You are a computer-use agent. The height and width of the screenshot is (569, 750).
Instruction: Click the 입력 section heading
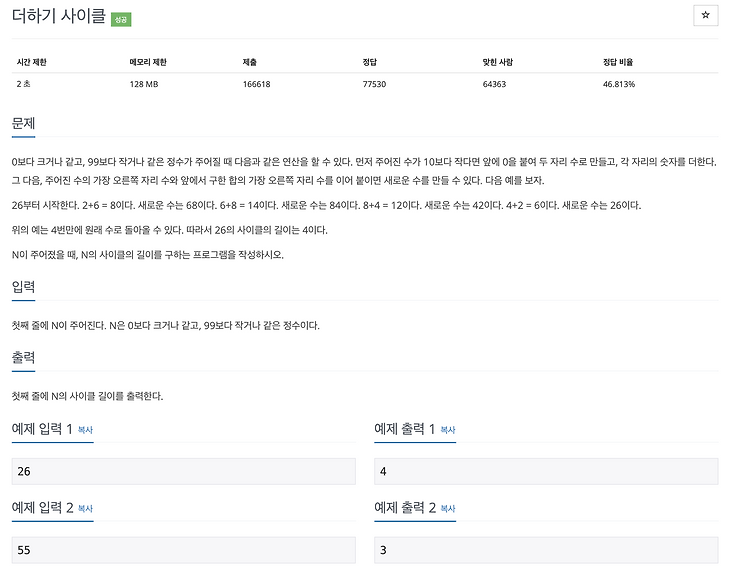[x=23, y=286]
